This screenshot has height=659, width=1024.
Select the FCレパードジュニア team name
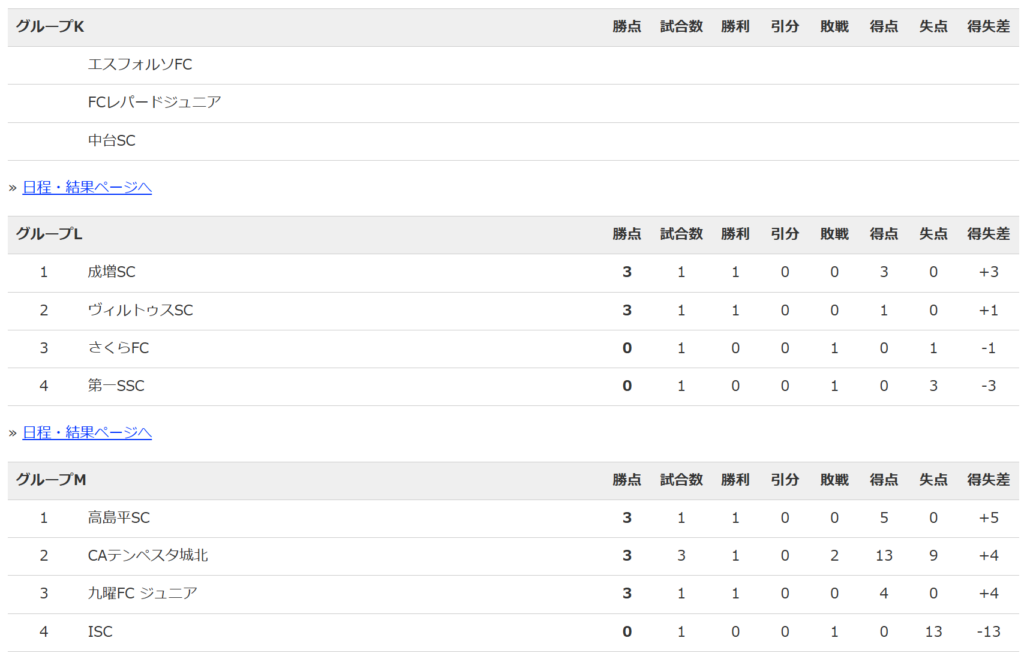point(154,102)
